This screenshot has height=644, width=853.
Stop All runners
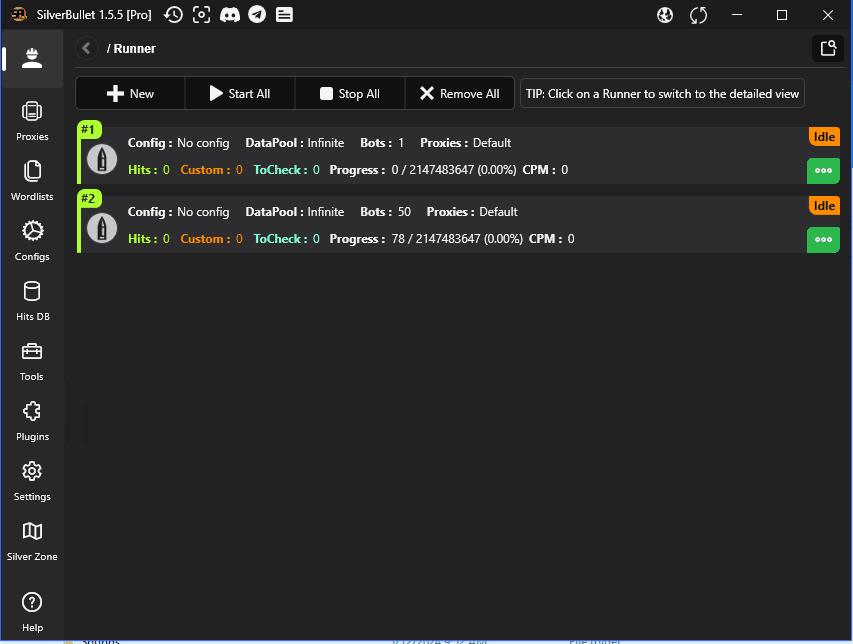point(350,94)
